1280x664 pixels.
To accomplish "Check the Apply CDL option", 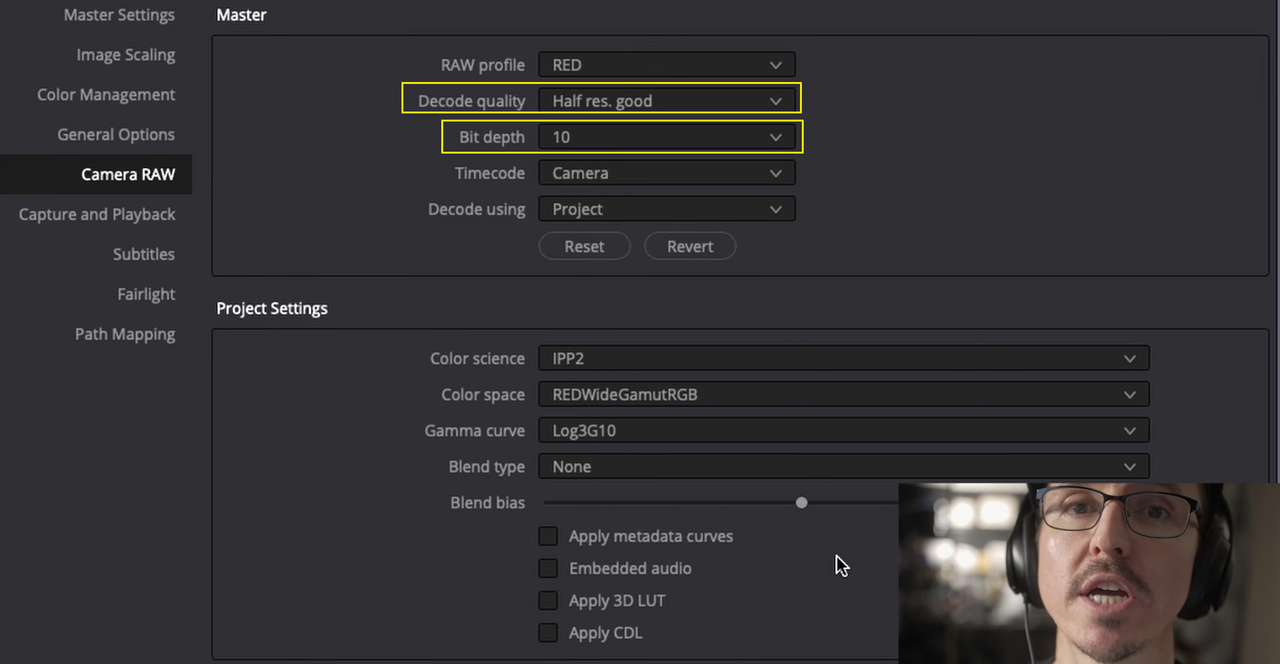I will (548, 632).
